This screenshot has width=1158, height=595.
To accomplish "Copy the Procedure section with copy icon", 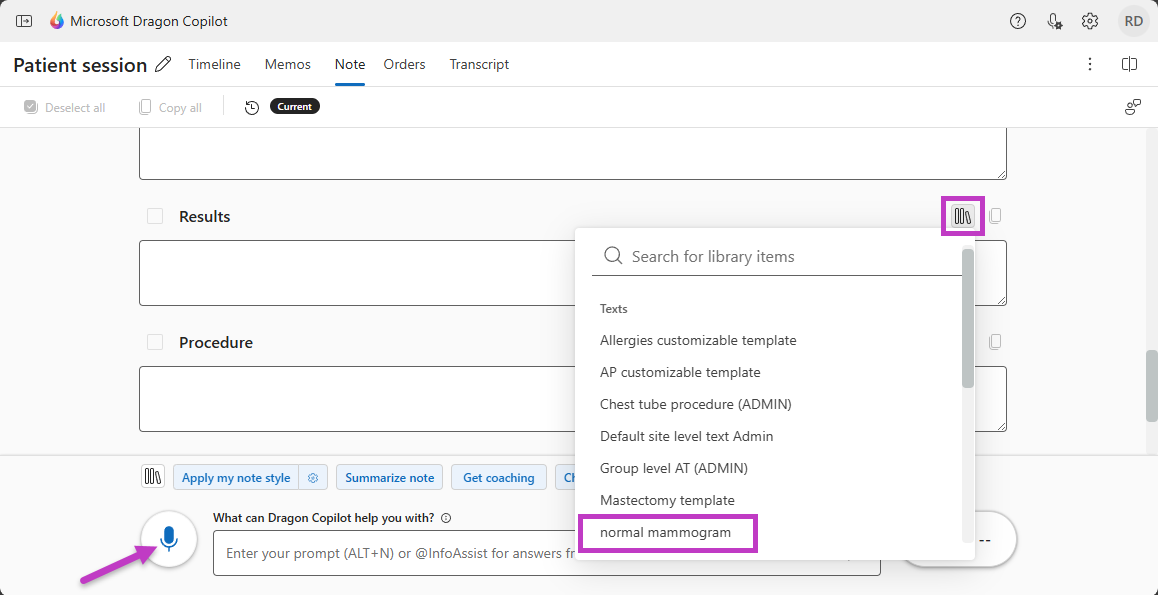I will click(x=995, y=342).
